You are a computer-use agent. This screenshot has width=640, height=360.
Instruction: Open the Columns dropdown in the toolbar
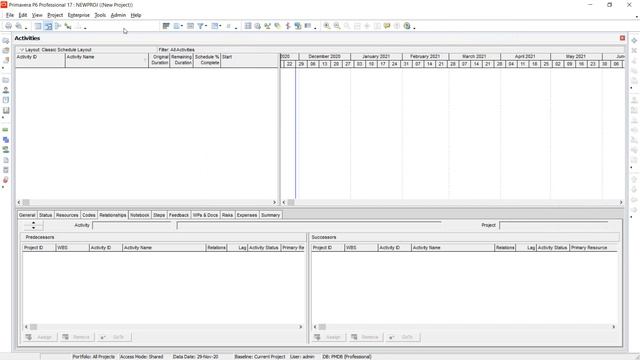pyautogui.click(x=178, y=26)
